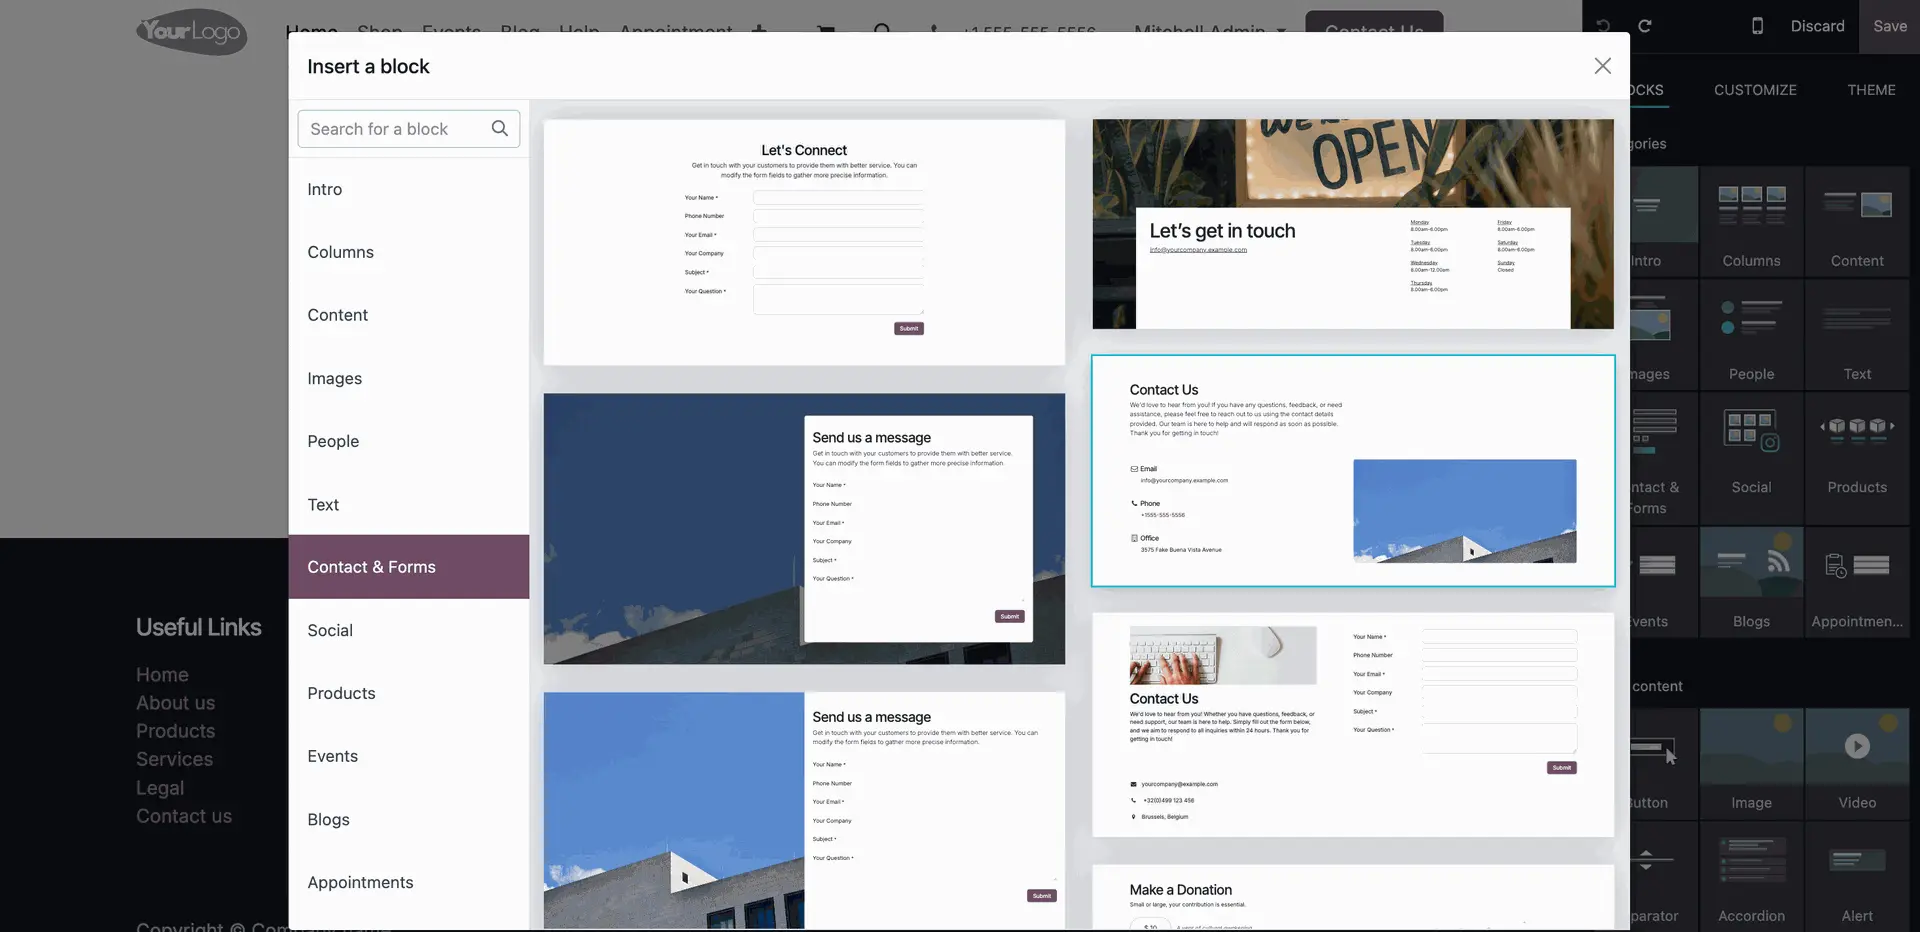Click the Save button

(1889, 26)
